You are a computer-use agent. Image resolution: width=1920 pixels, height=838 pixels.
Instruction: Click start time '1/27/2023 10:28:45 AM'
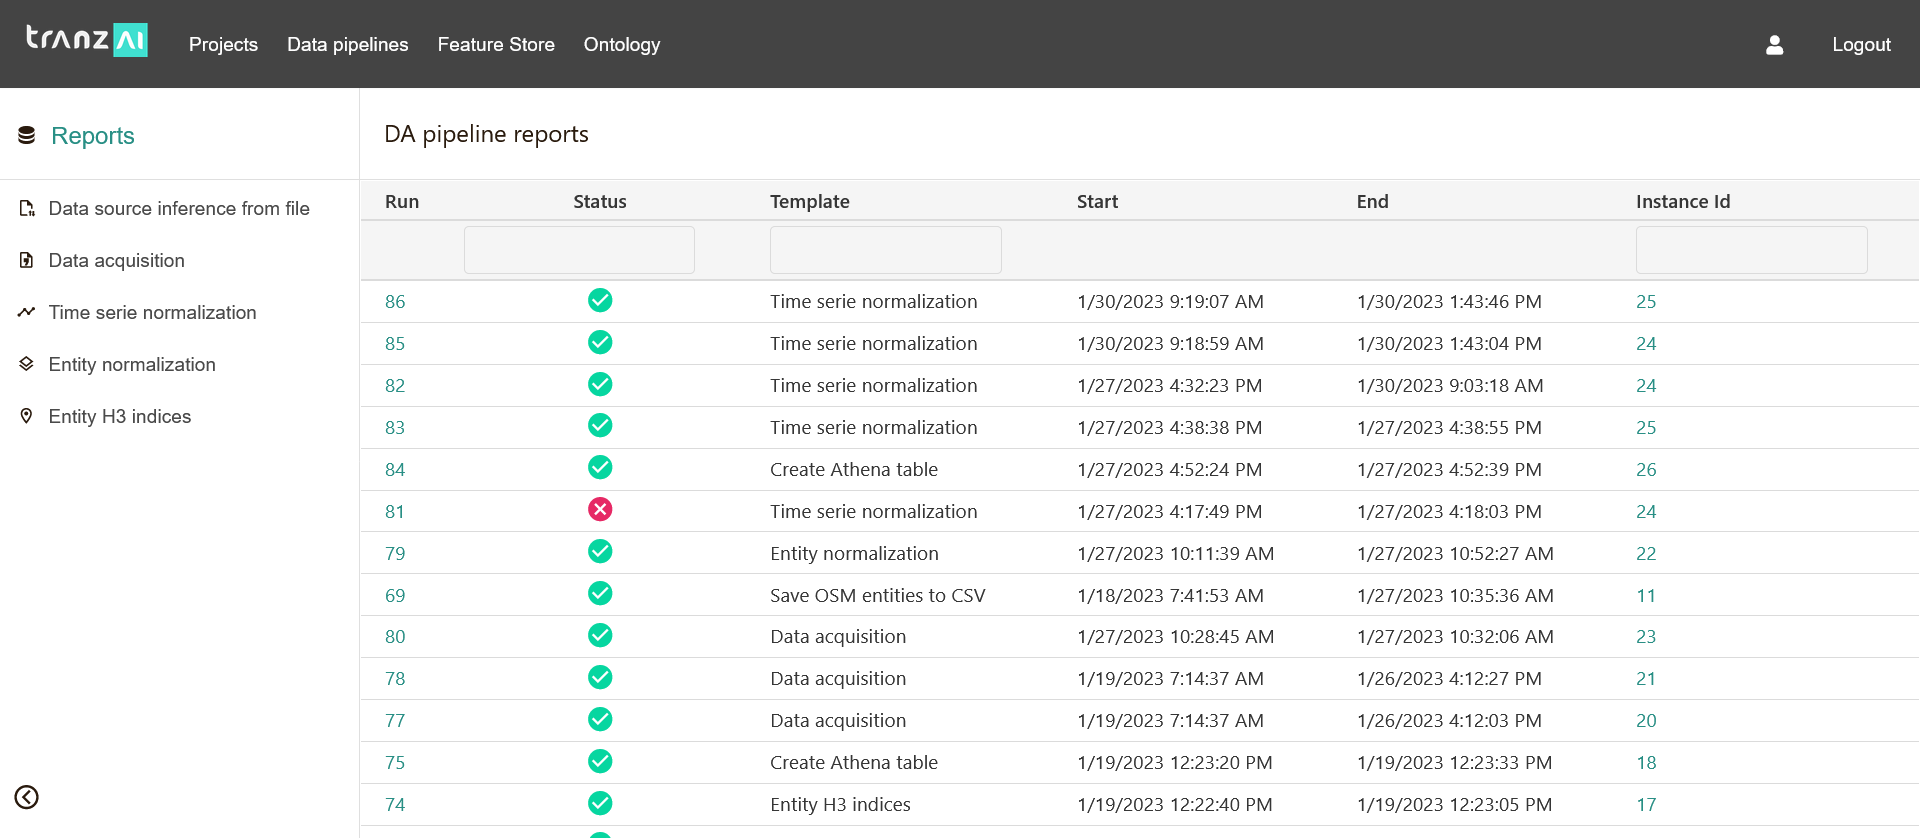click(x=1175, y=637)
